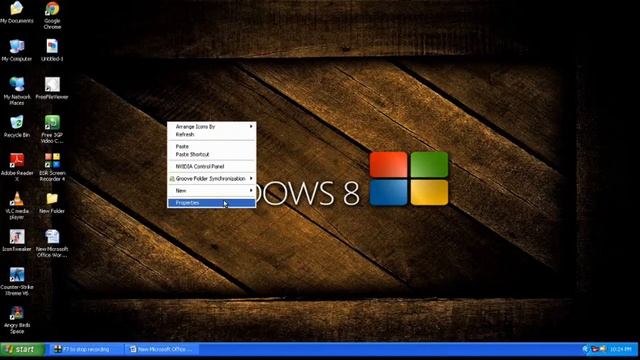This screenshot has height=360, width=640.
Task: Choose Paste in the context menu
Action: click(x=211, y=146)
